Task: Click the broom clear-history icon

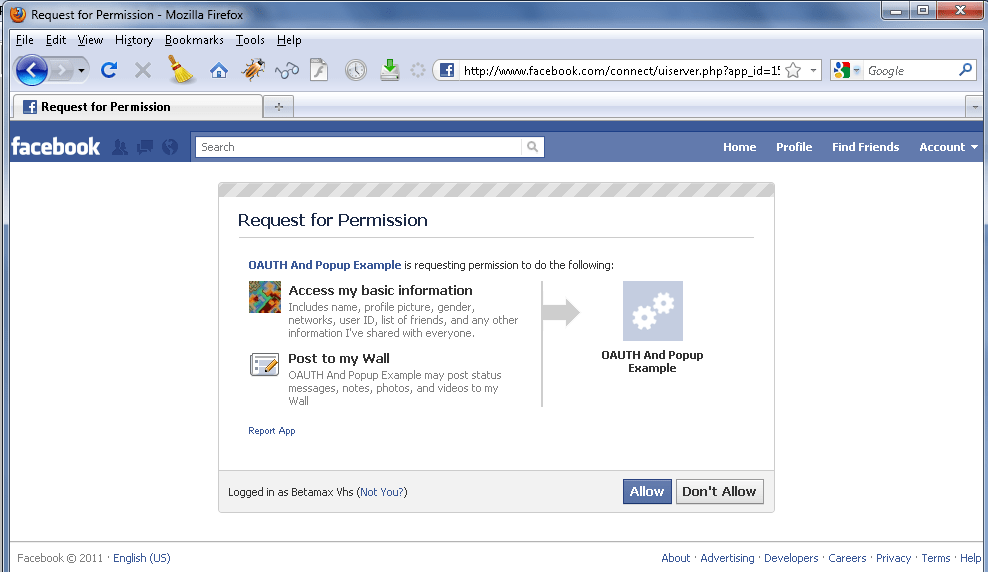Action: coord(181,69)
